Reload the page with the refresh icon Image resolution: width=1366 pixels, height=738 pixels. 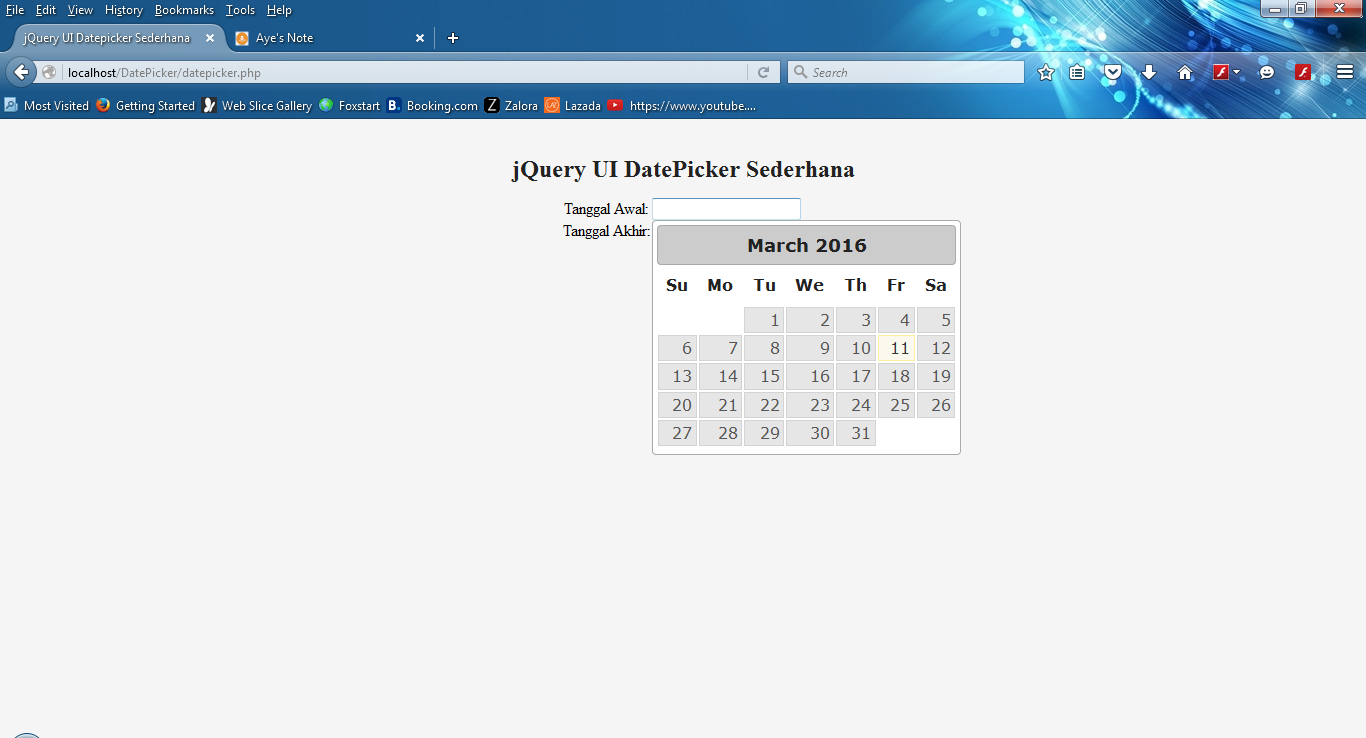[x=763, y=71]
